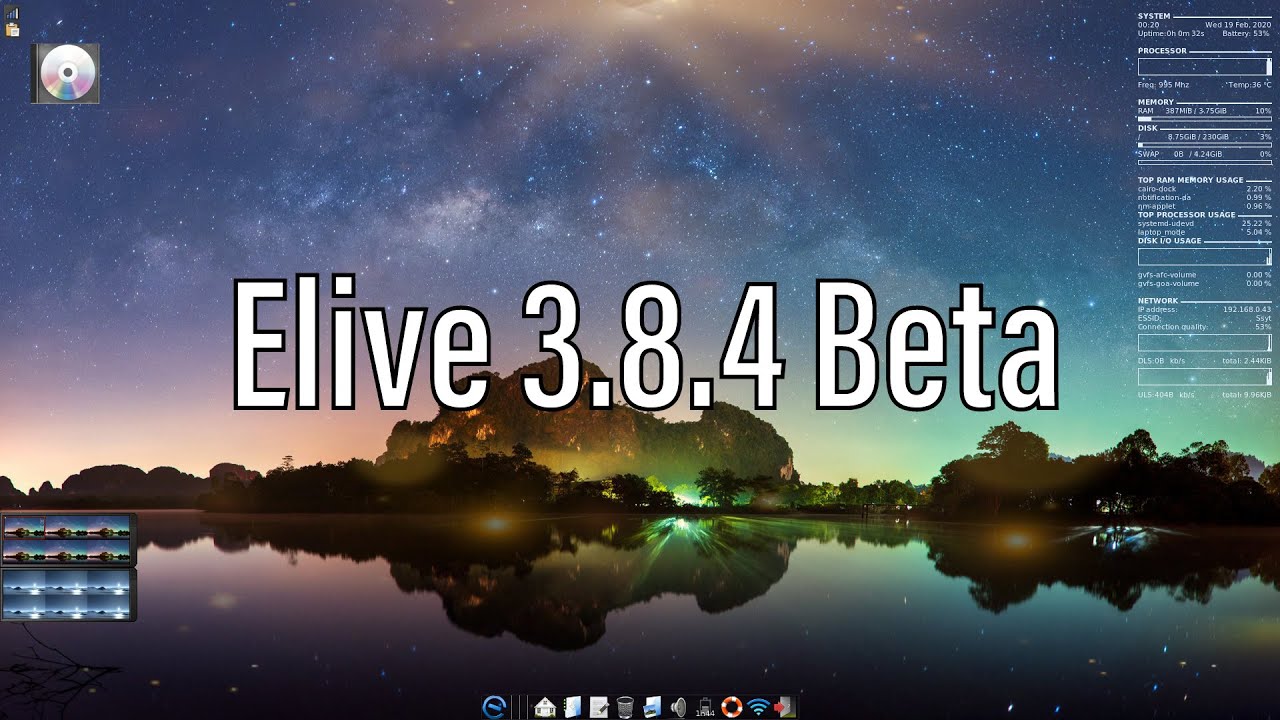
Task: Open the lifebuoy help icon in dock
Action: 732,707
